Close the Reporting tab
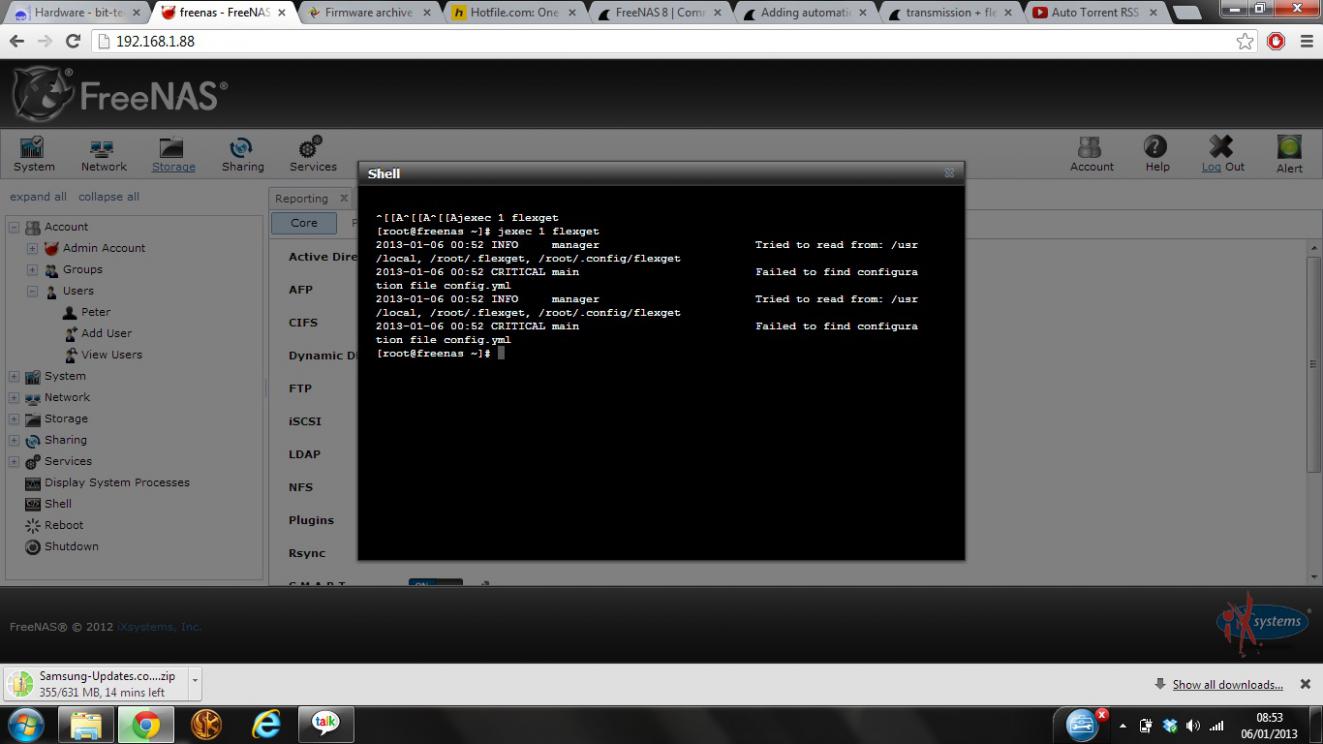The image size is (1323, 744). pos(343,198)
